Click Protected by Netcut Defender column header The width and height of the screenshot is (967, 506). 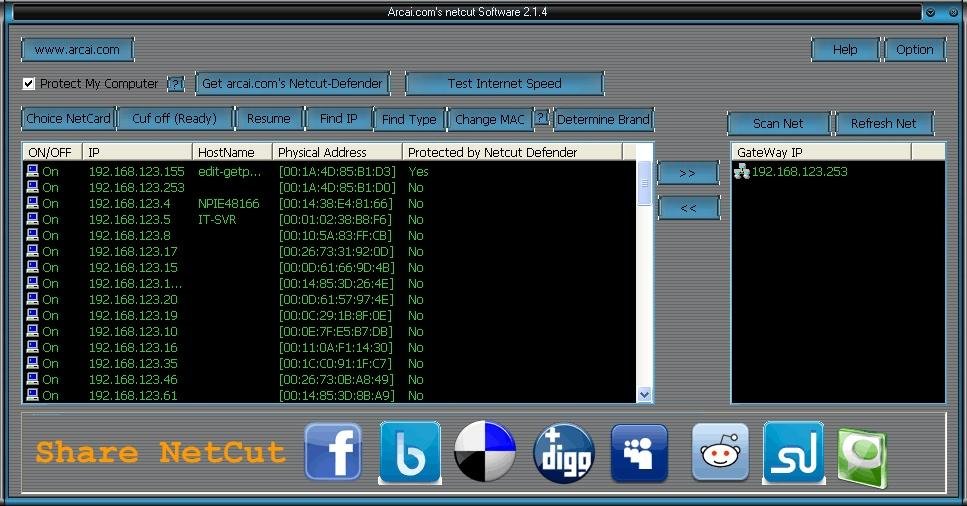pyautogui.click(x=512, y=152)
